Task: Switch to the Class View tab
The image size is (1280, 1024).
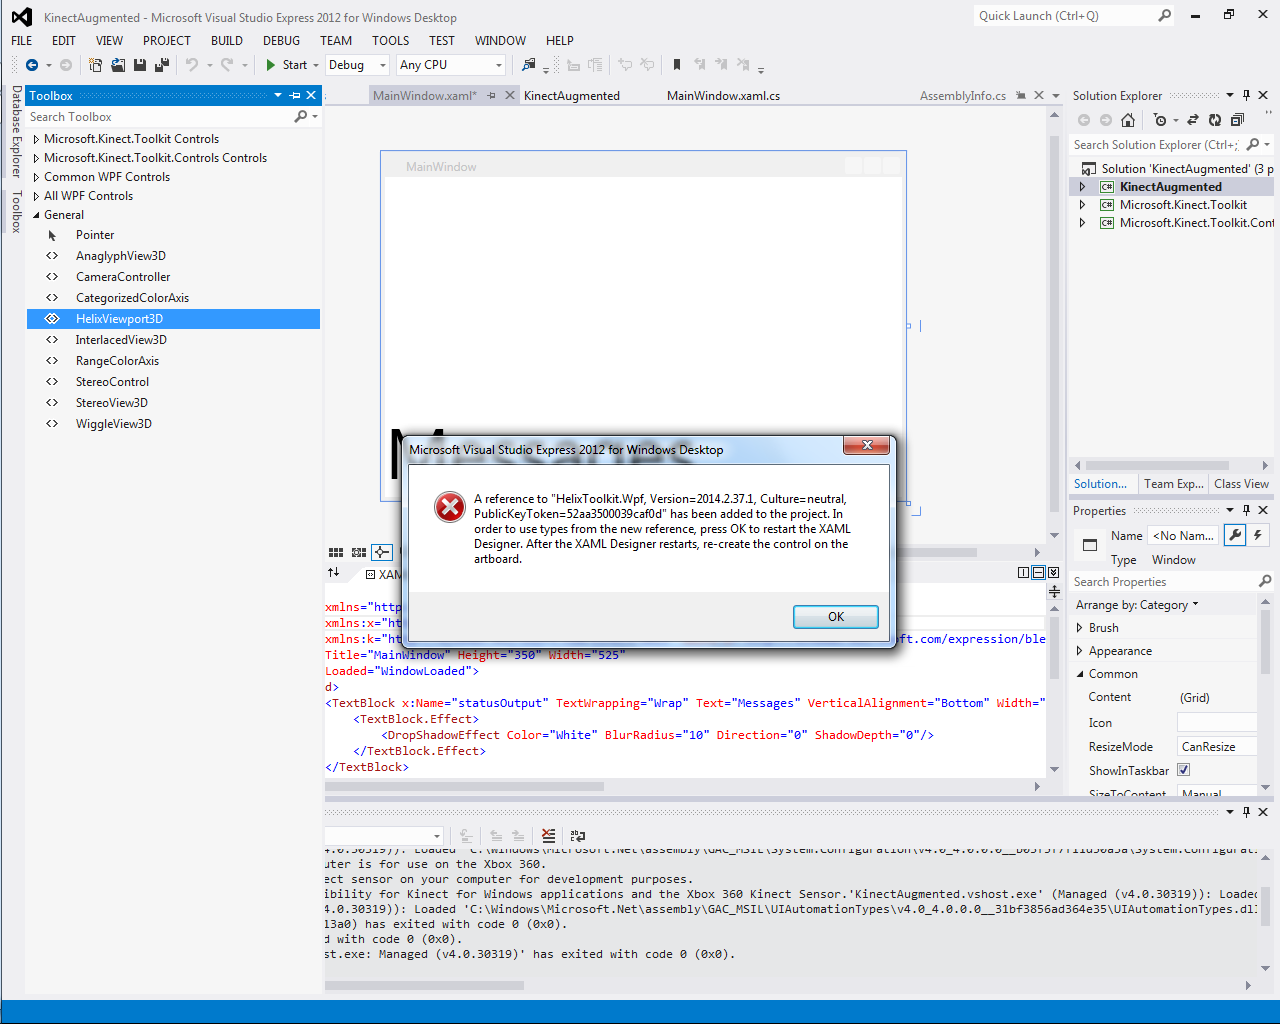Action: 1242,484
